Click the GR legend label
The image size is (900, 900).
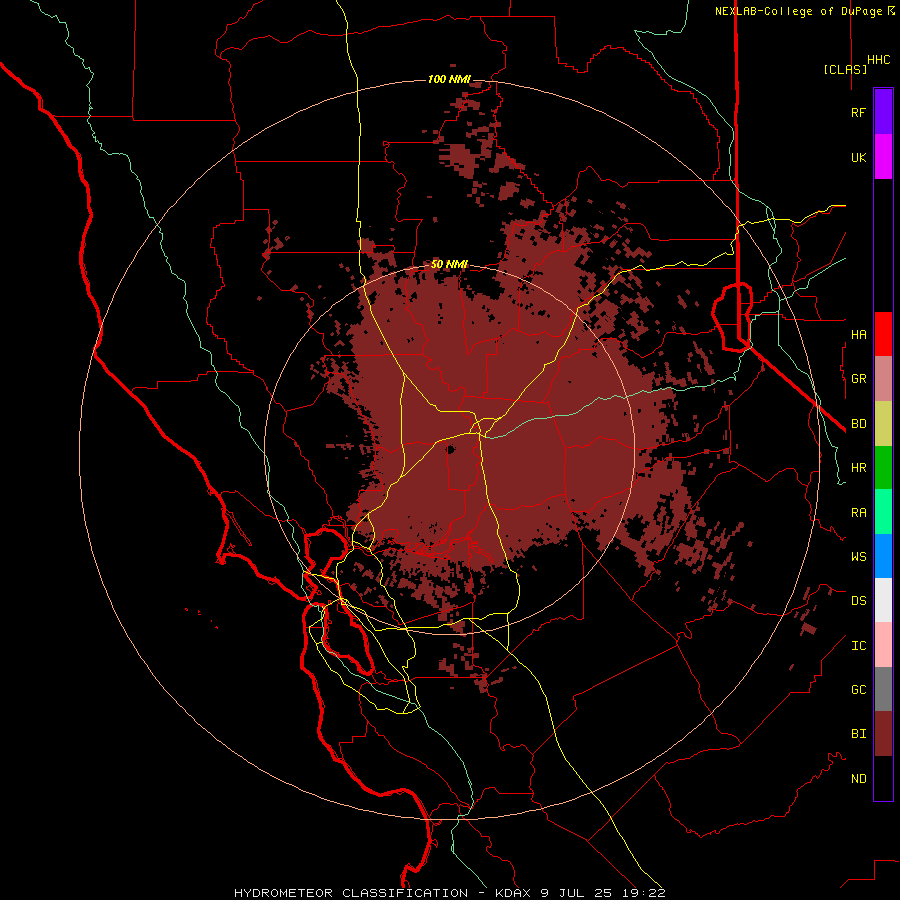[858, 379]
